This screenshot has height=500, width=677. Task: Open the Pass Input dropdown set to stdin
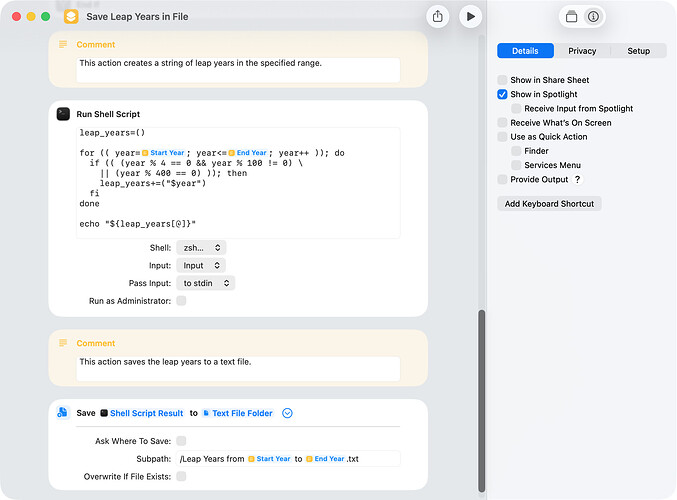[206, 283]
